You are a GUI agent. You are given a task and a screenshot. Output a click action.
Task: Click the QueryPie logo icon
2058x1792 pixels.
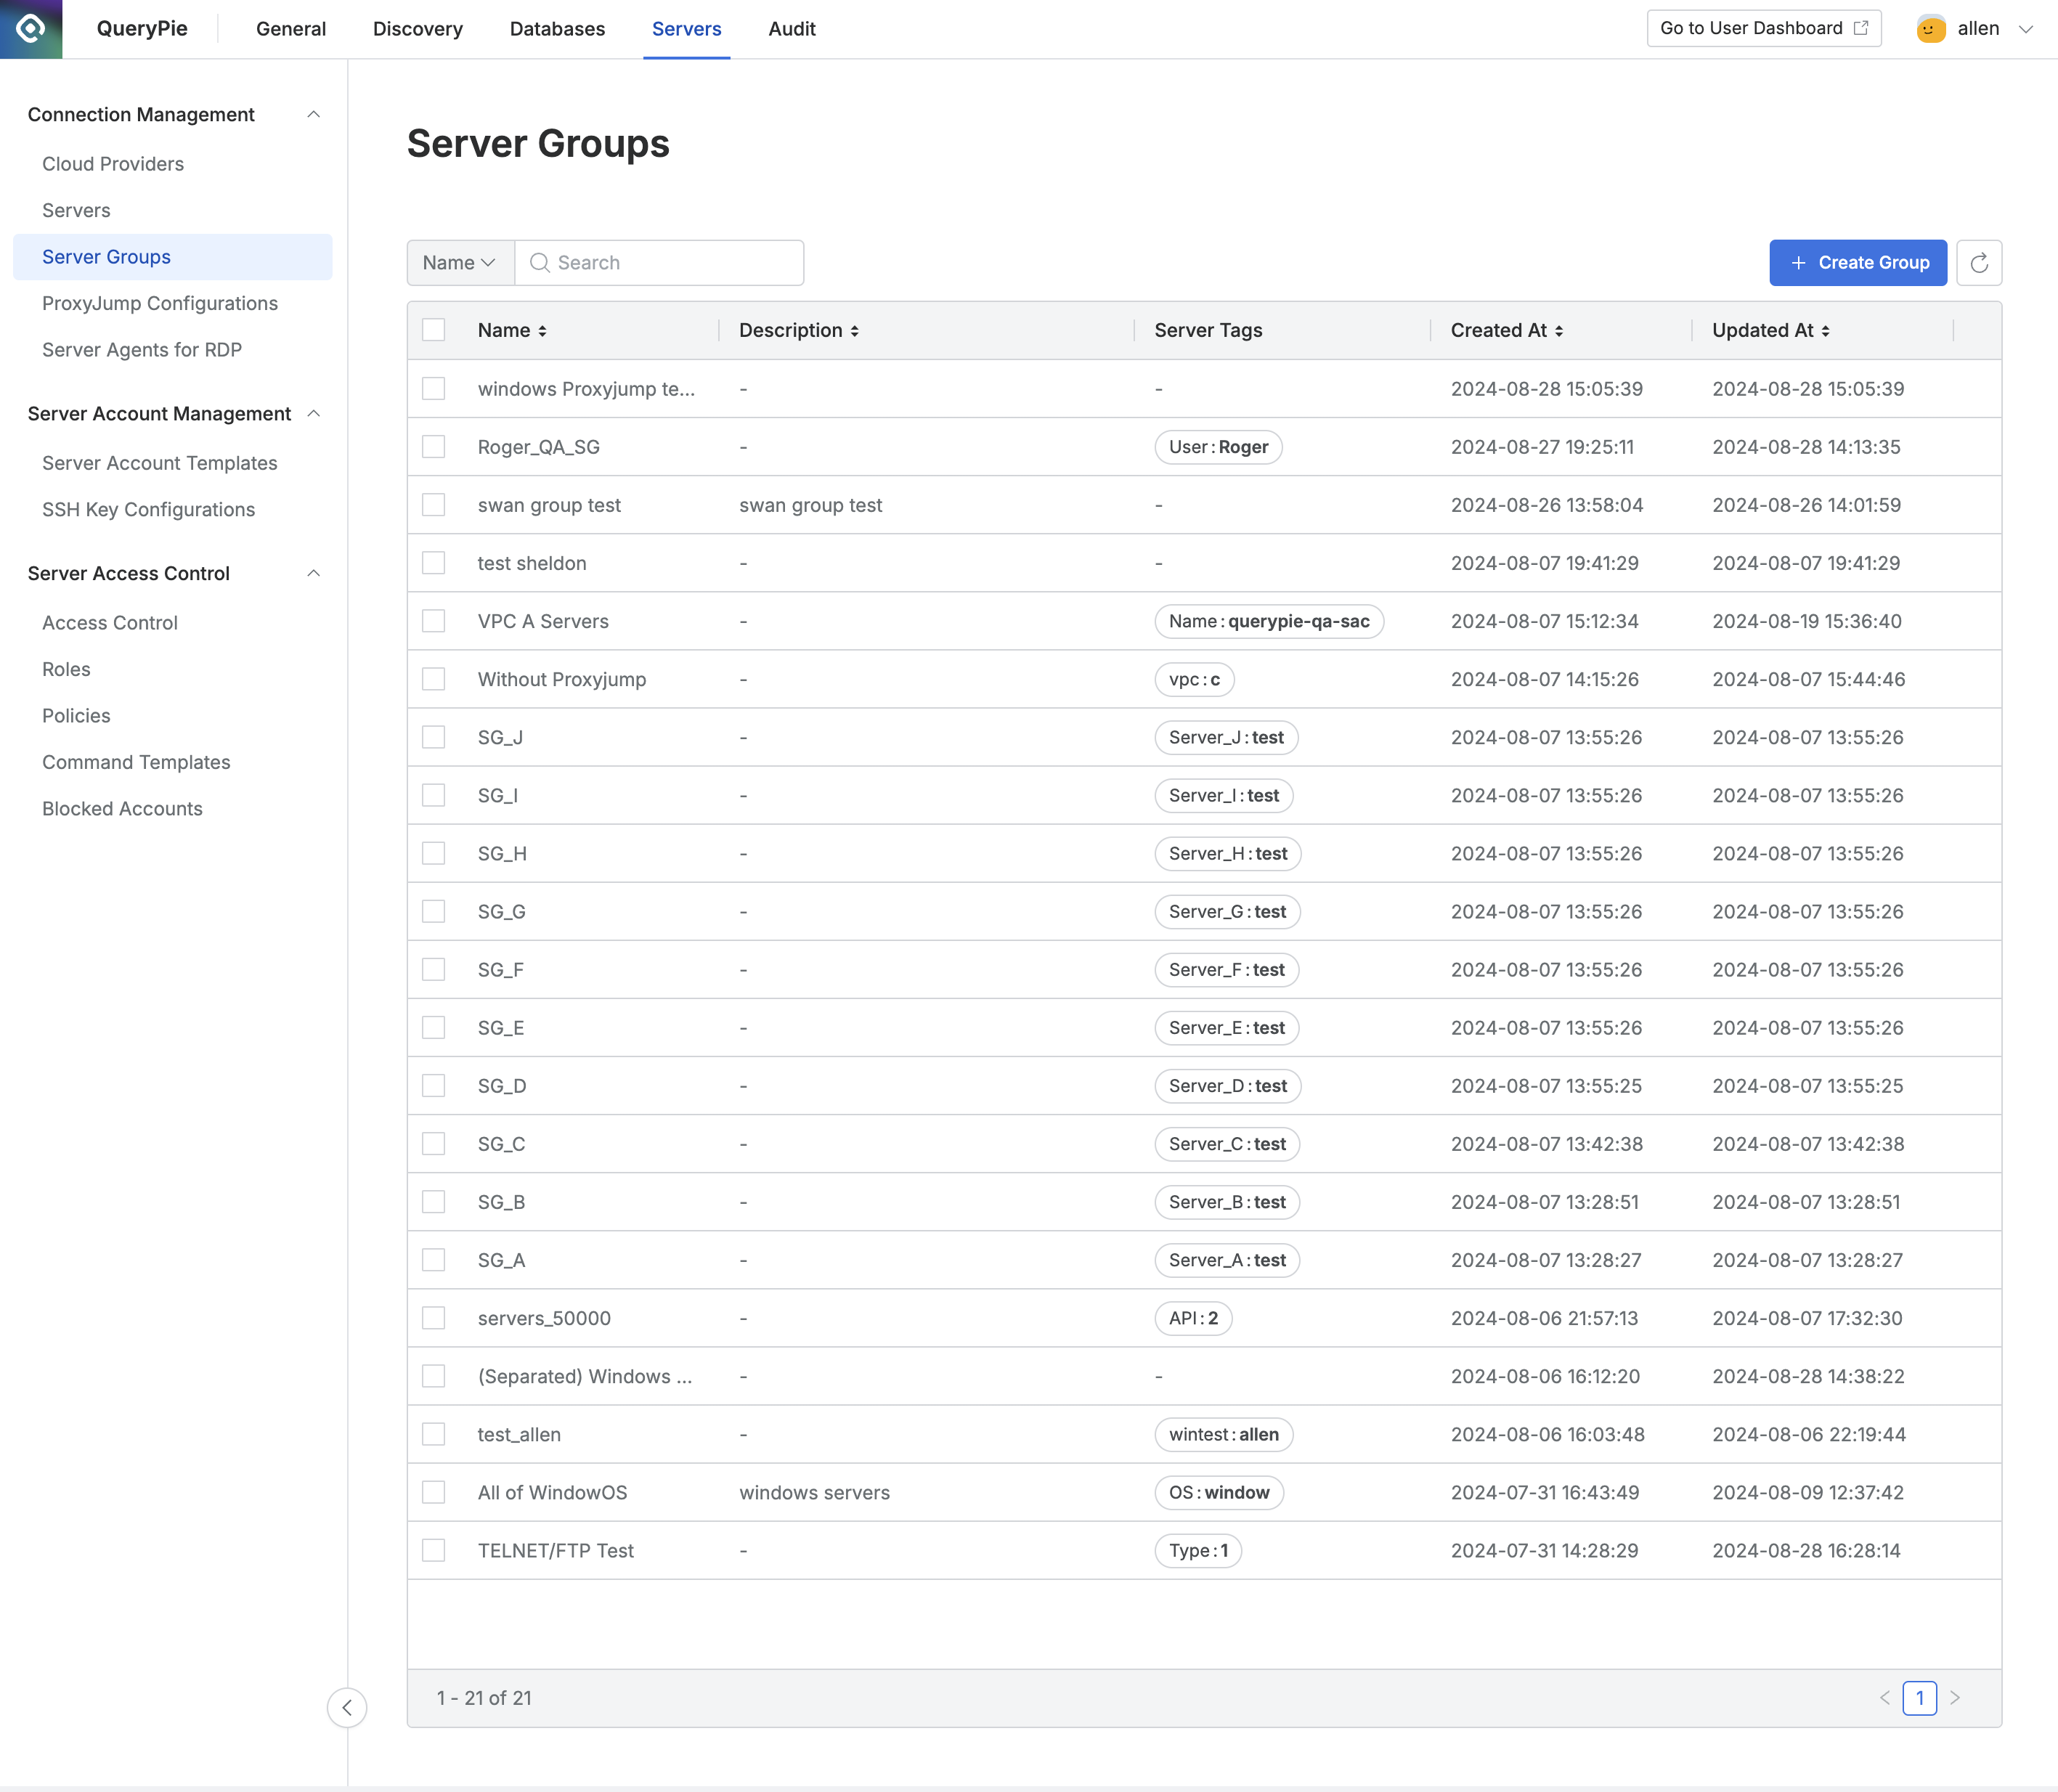[x=31, y=29]
